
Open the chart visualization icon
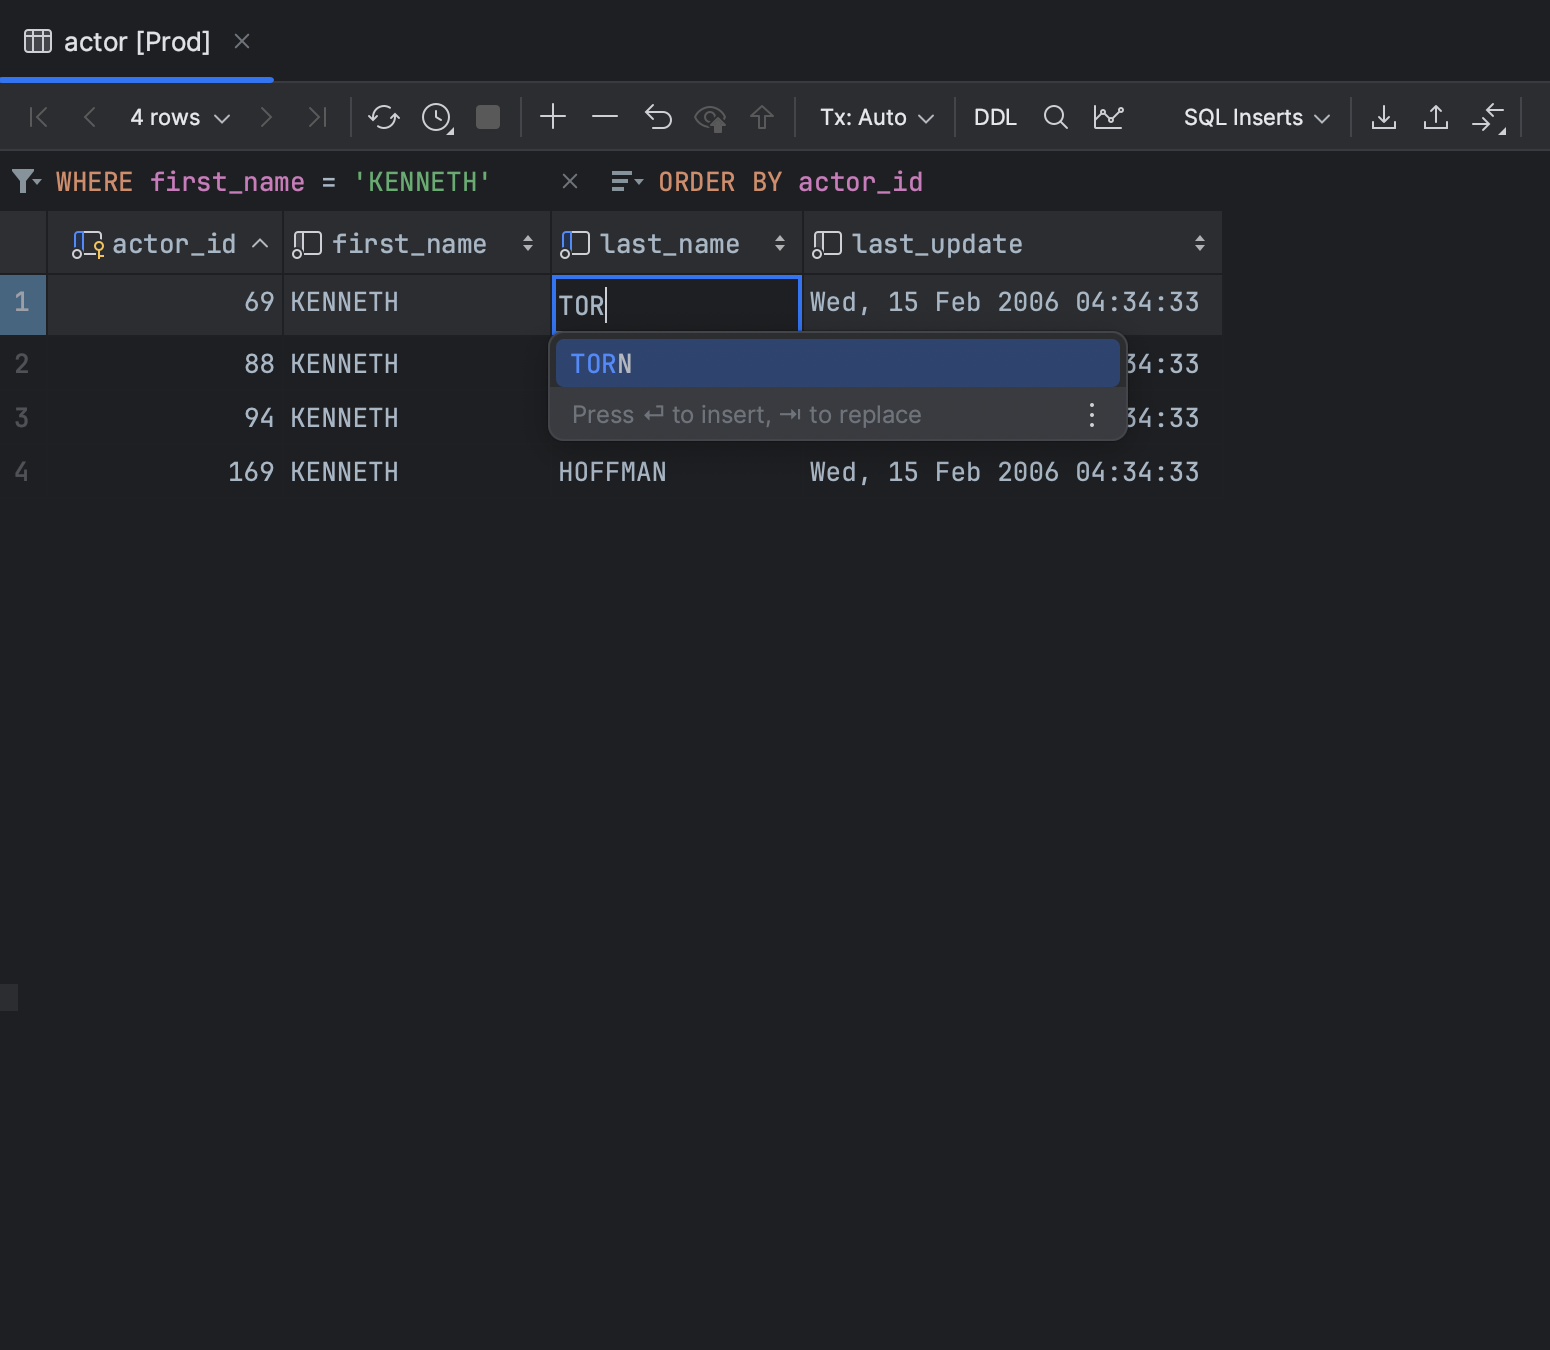point(1109,117)
